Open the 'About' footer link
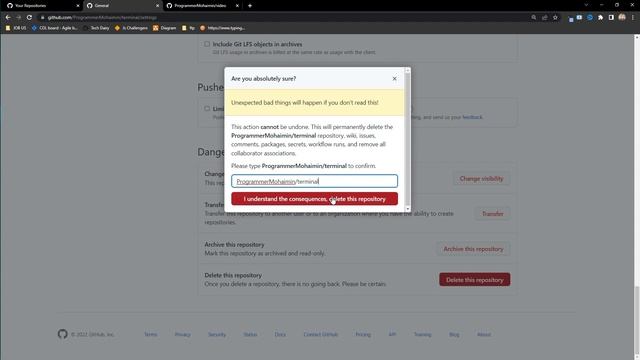Screen dimensions: 640x360 coord(484,334)
